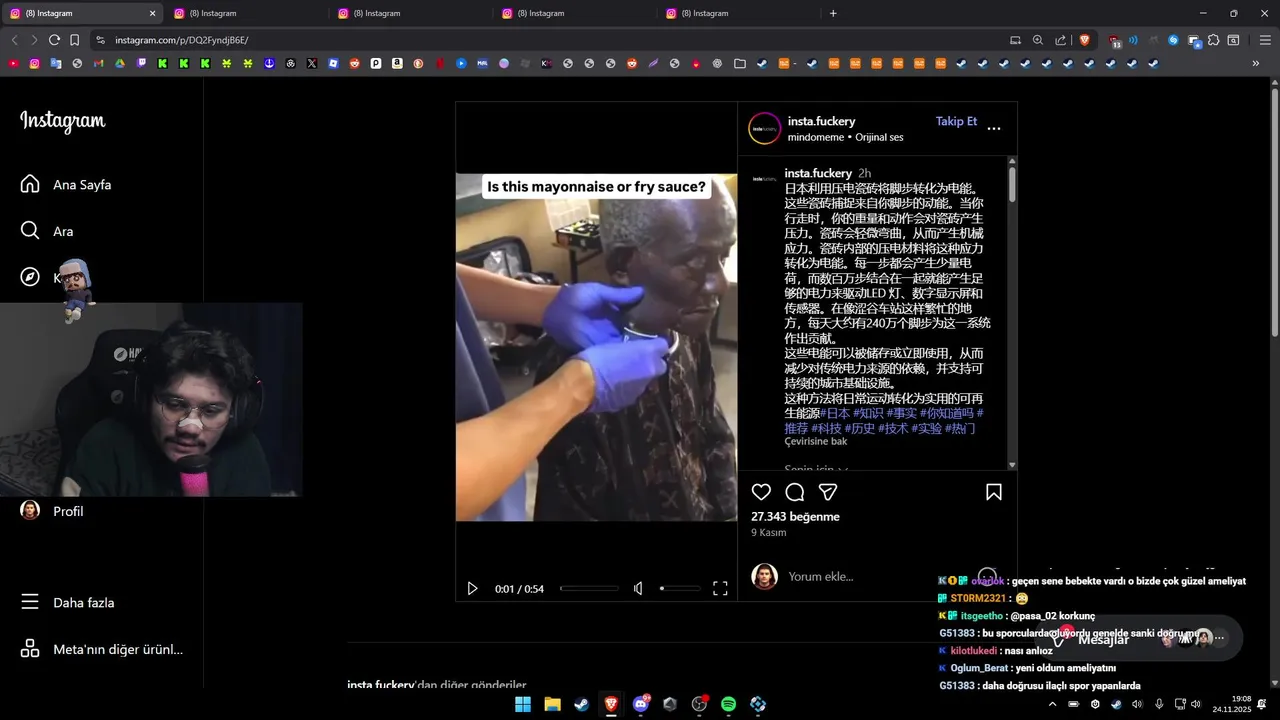This screenshot has width=1280, height=720.
Task: Open Steam from the taskbar
Action: tap(581, 704)
